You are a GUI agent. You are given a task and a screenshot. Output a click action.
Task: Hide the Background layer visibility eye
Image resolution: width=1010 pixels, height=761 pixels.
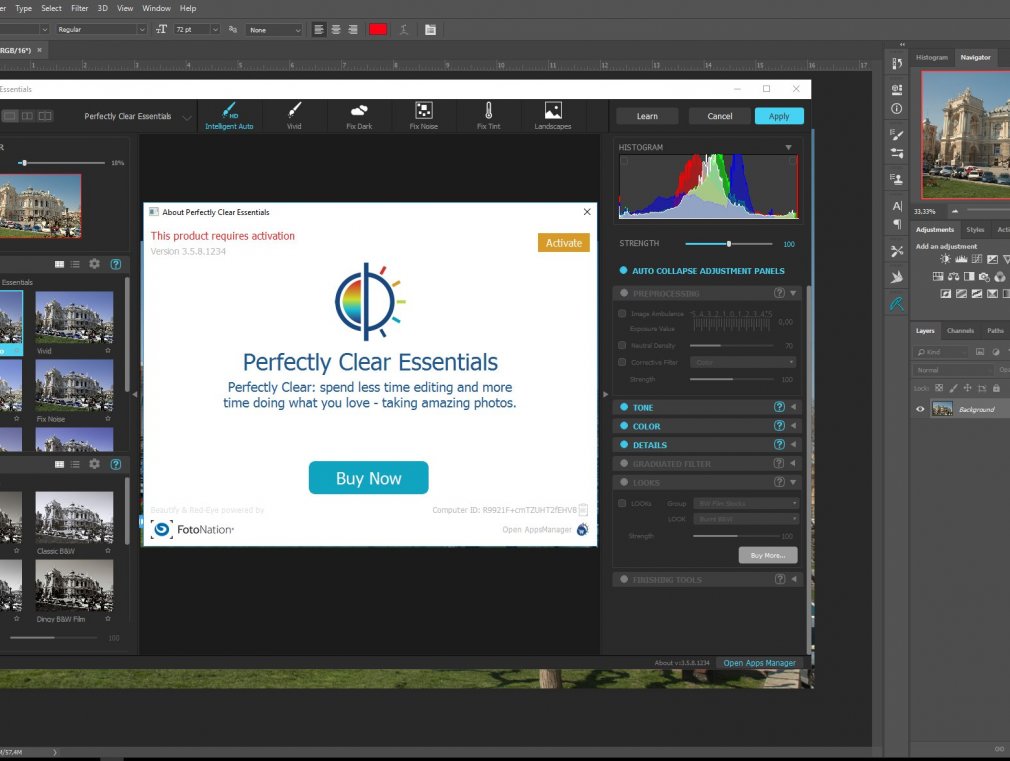pos(920,409)
